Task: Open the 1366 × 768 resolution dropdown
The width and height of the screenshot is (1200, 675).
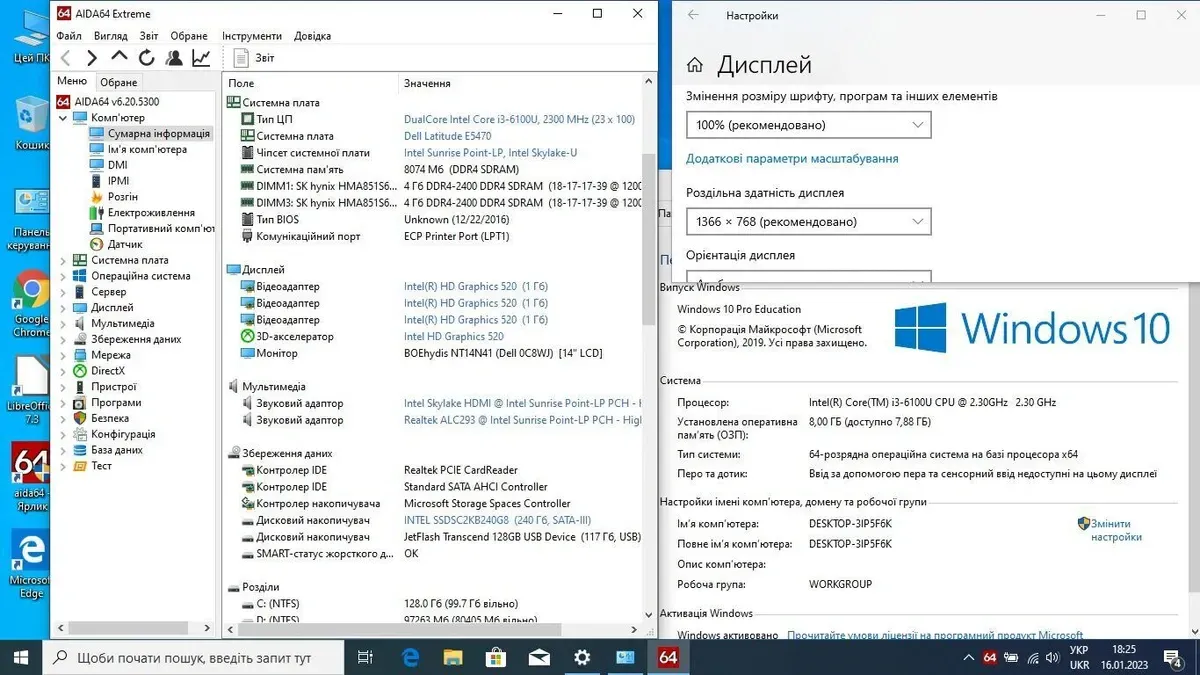Action: point(808,222)
